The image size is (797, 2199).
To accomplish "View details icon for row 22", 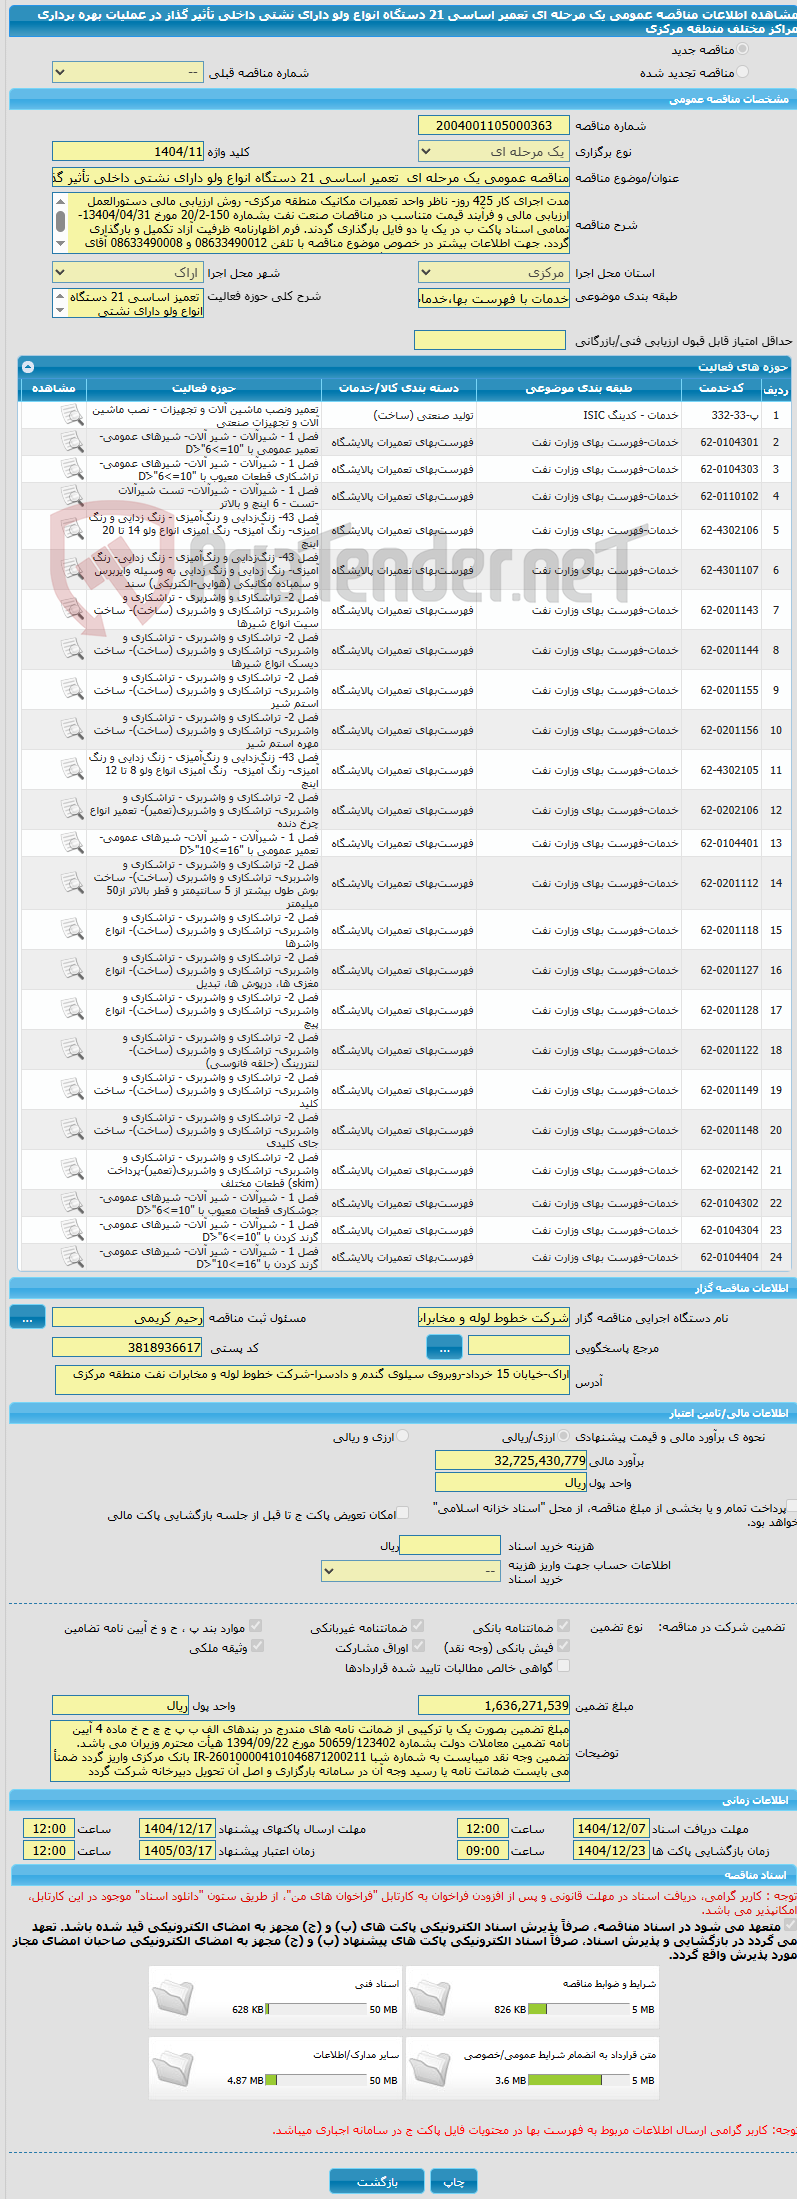I will (72, 1203).
